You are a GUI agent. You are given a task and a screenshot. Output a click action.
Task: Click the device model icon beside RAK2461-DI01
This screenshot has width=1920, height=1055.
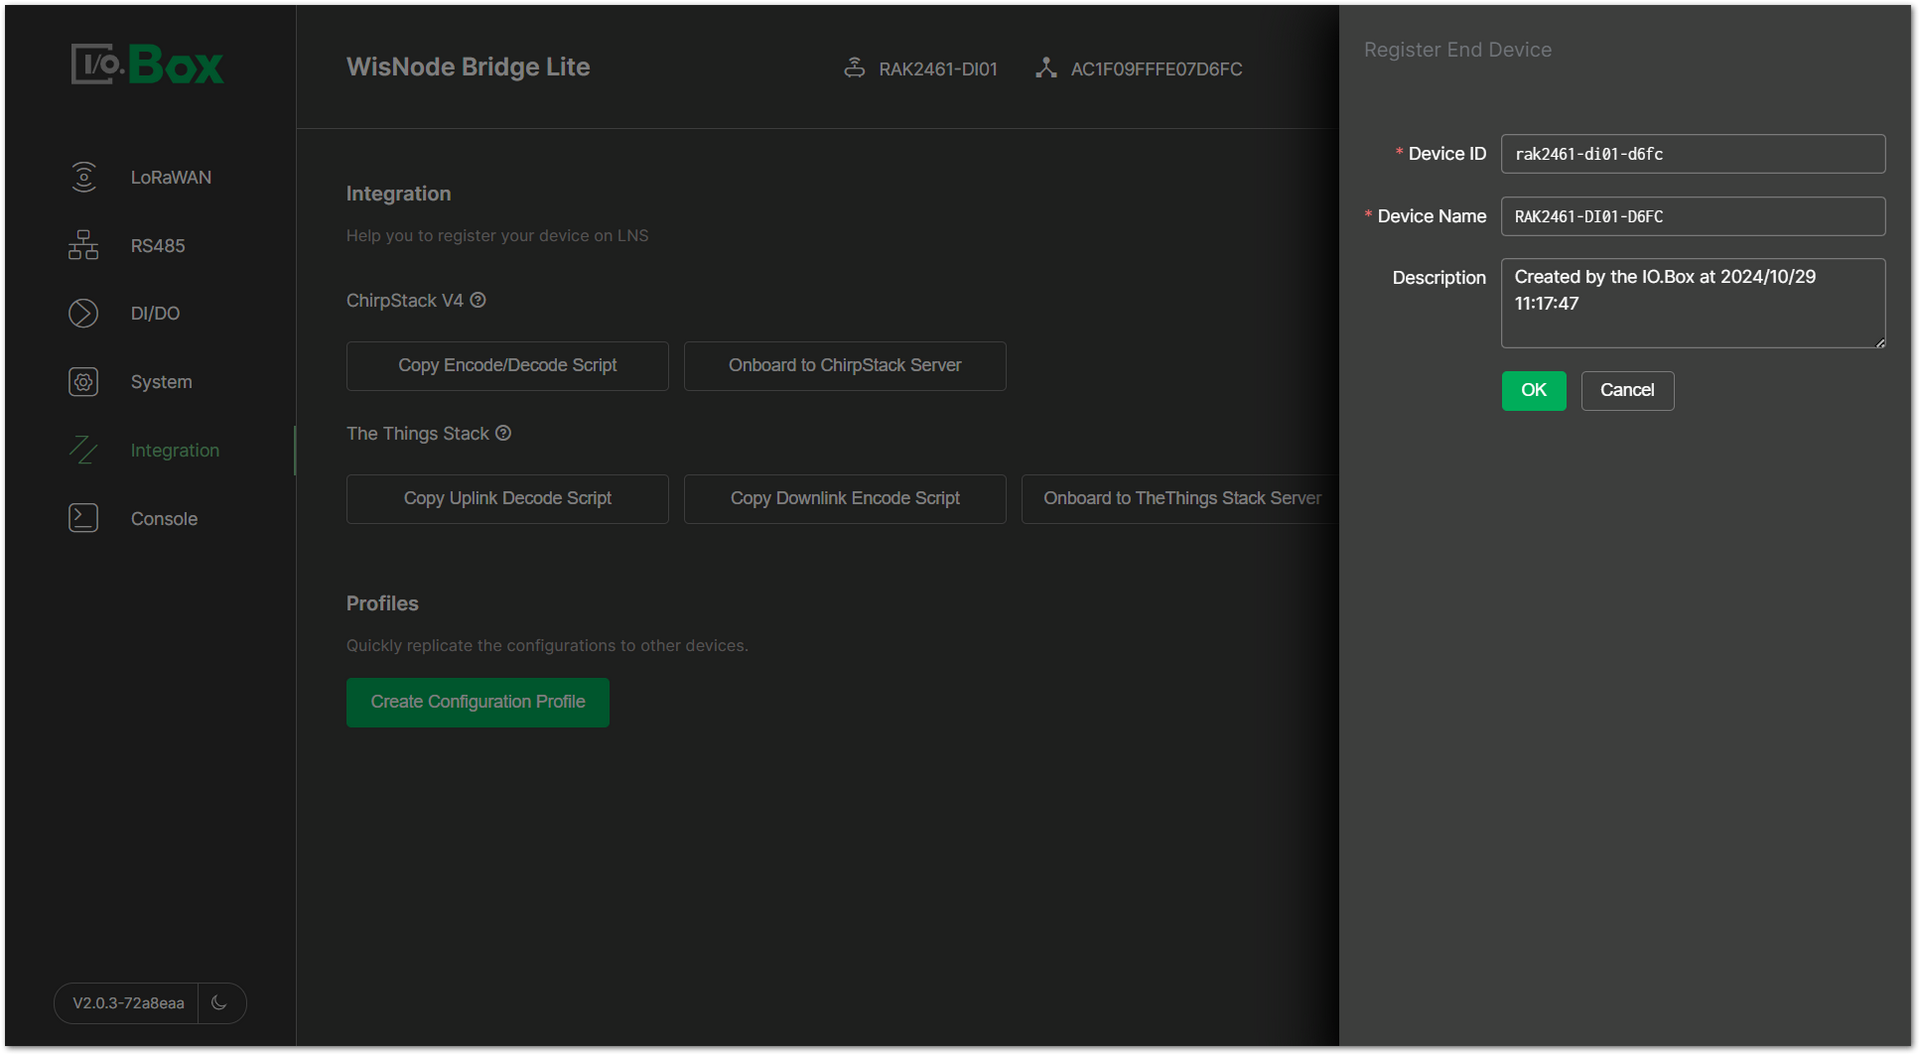[854, 68]
